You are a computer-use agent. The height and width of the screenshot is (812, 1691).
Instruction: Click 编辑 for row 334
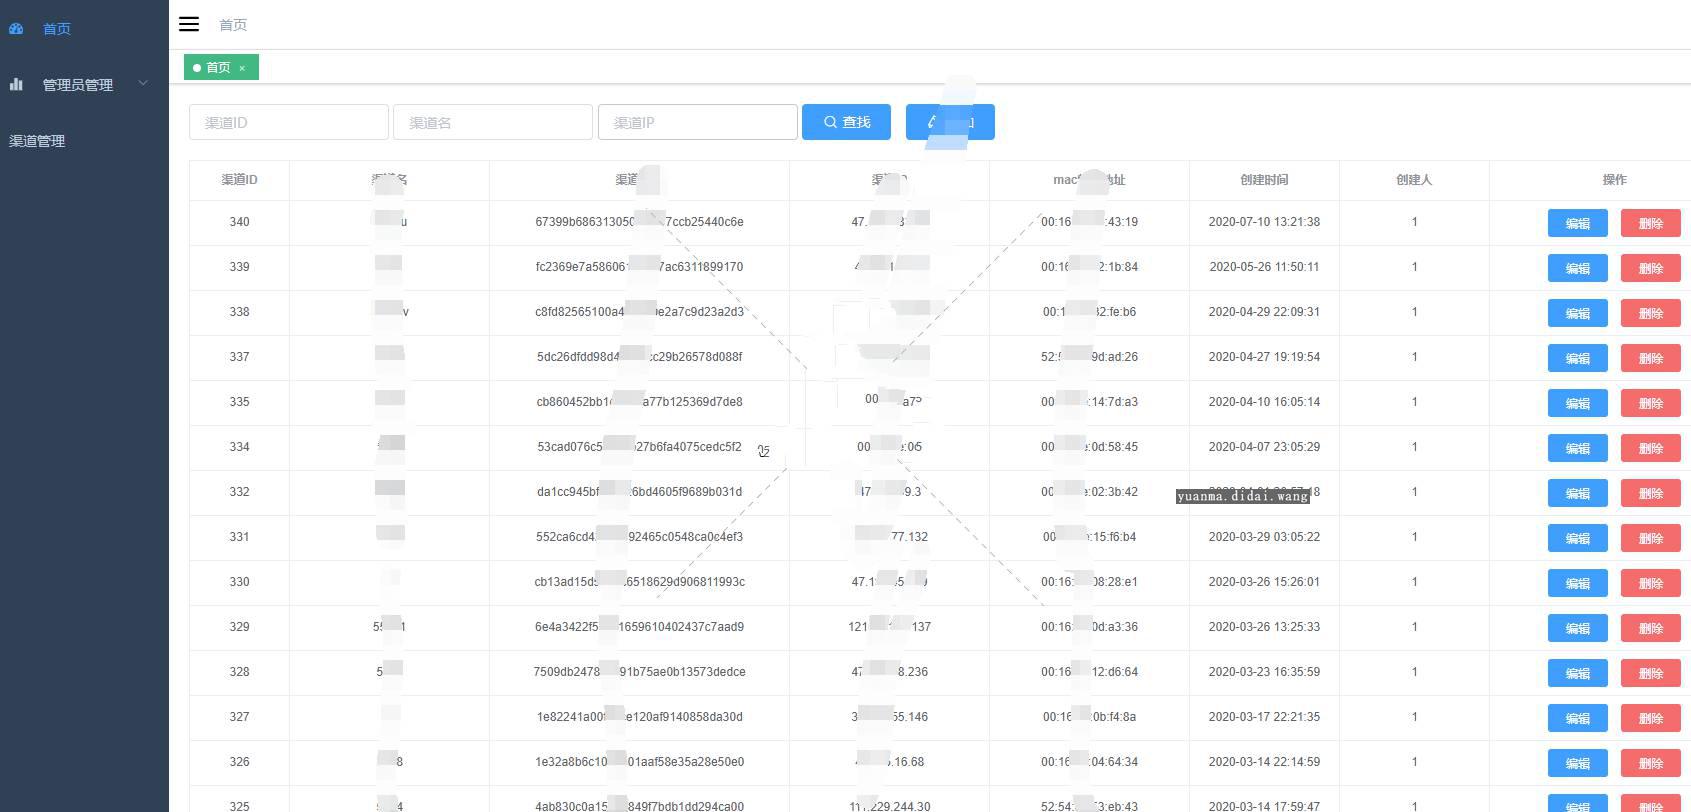point(1578,448)
